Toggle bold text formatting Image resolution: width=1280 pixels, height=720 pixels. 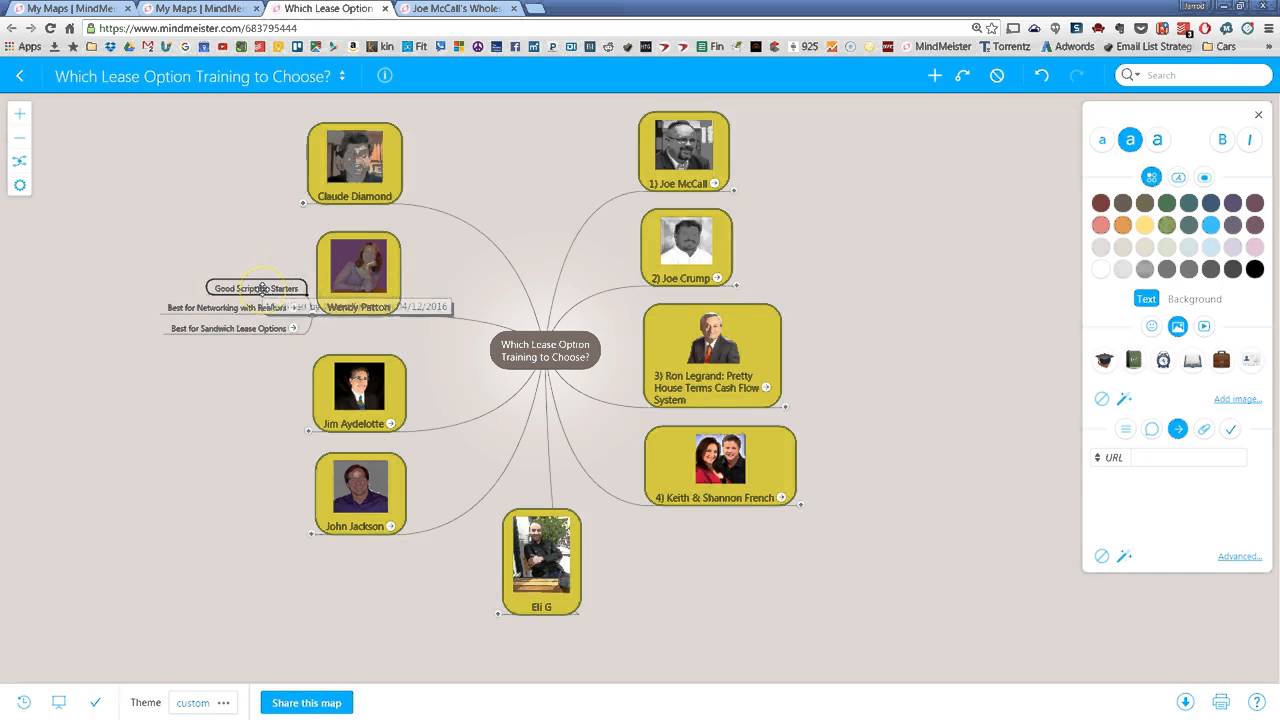coord(1222,140)
